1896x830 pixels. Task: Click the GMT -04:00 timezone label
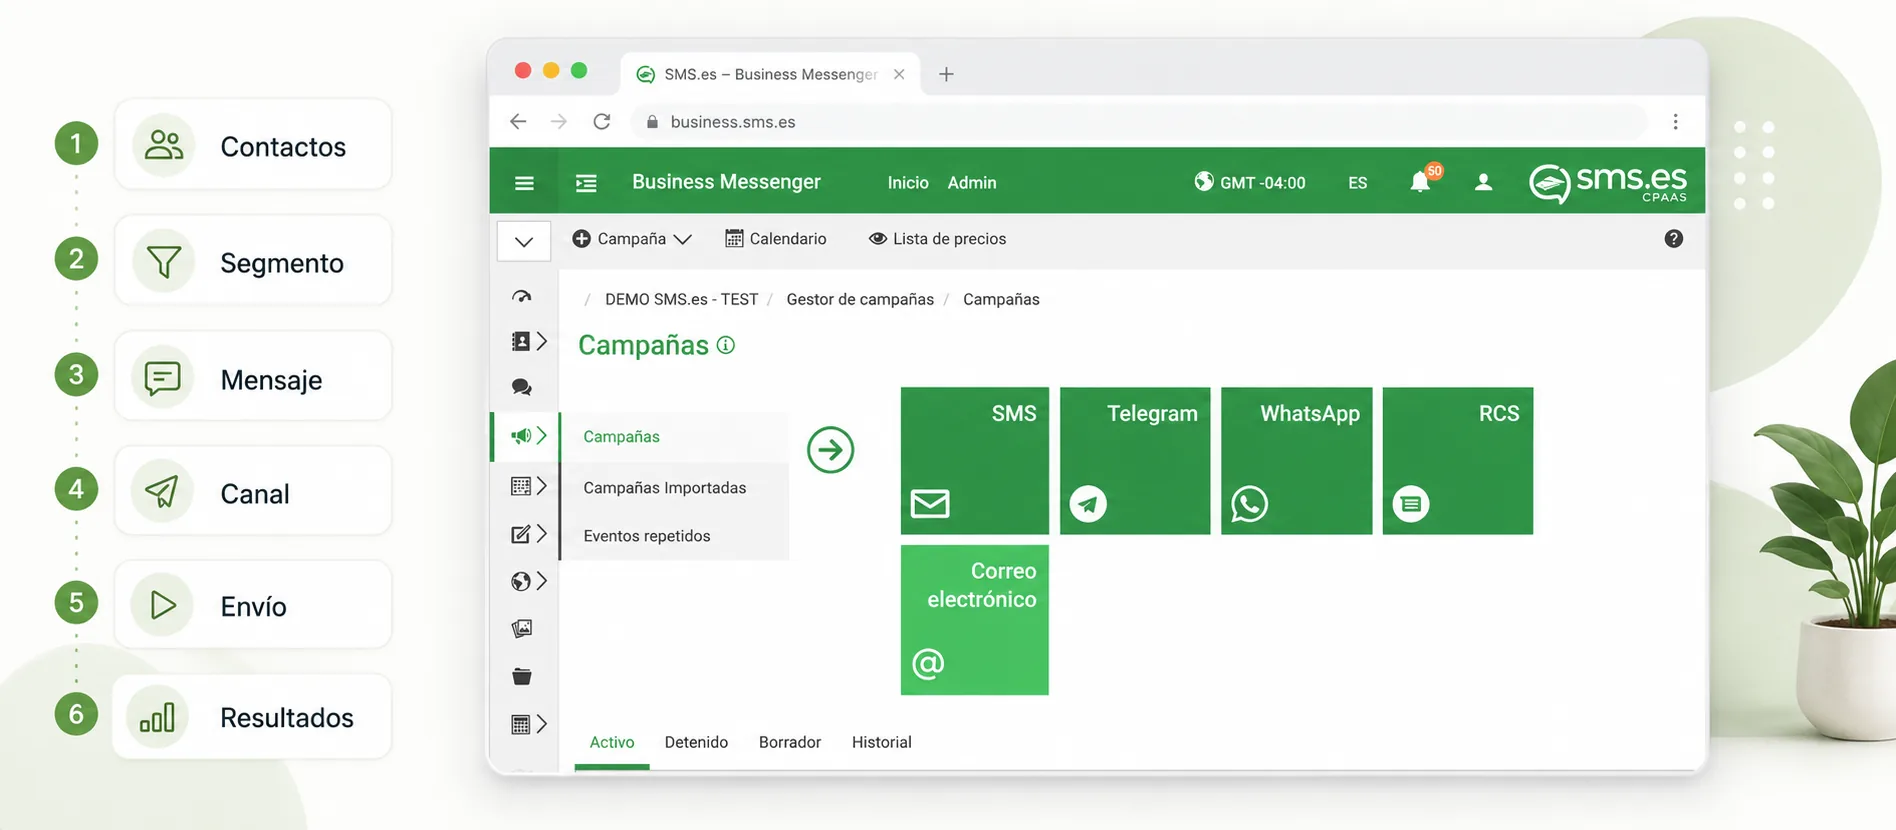(1263, 183)
